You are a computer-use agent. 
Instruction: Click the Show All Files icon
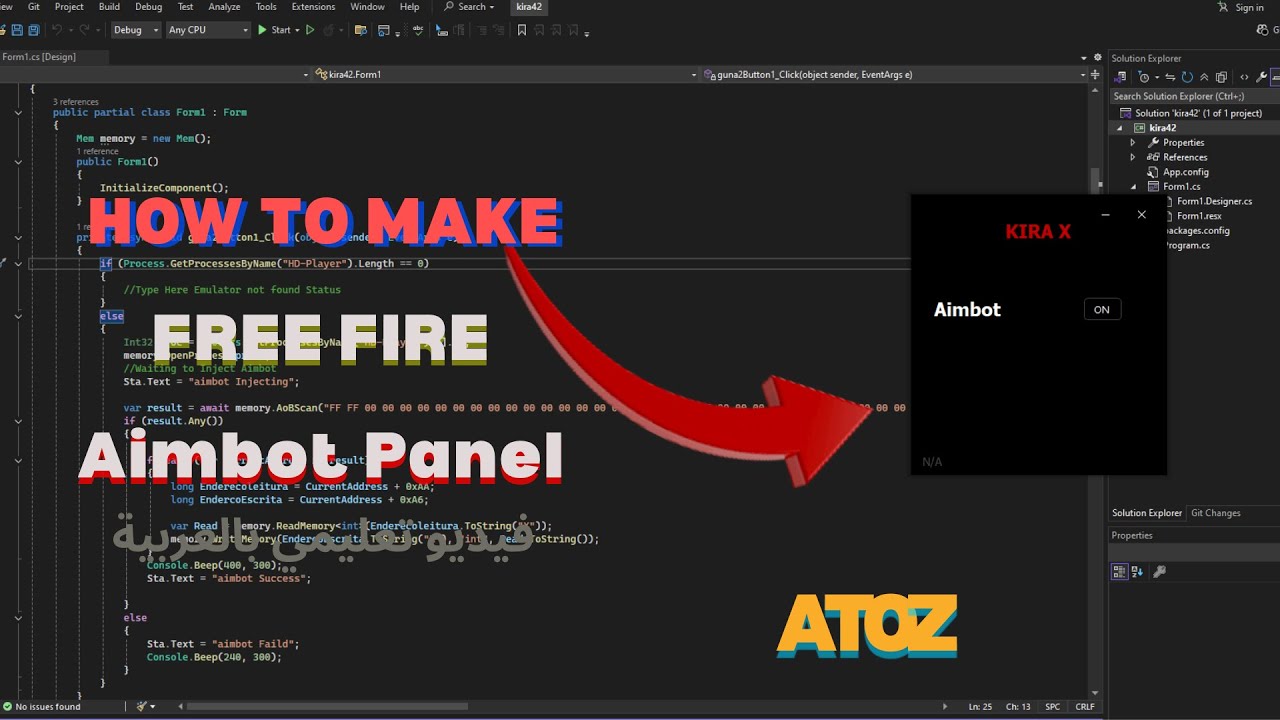1221,77
